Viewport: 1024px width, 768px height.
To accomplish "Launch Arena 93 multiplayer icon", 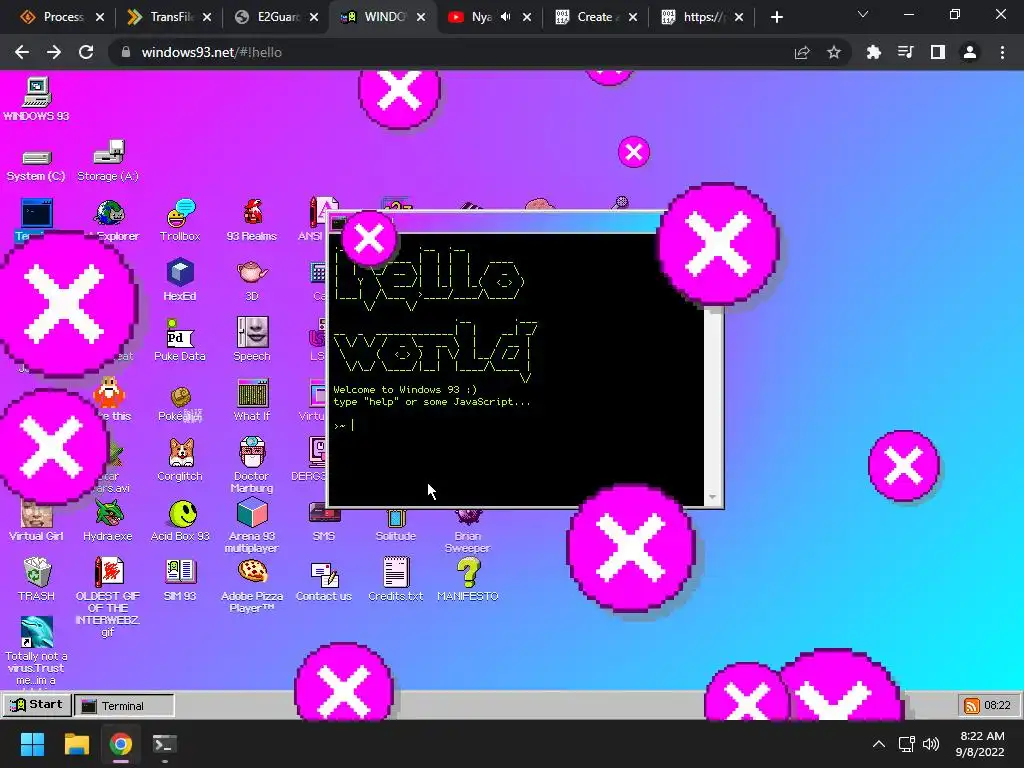I will coord(252,526).
